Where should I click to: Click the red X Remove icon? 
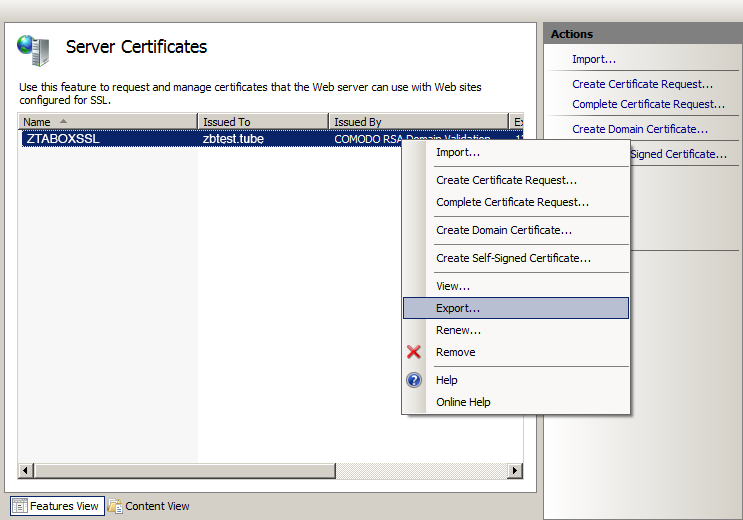pos(414,352)
